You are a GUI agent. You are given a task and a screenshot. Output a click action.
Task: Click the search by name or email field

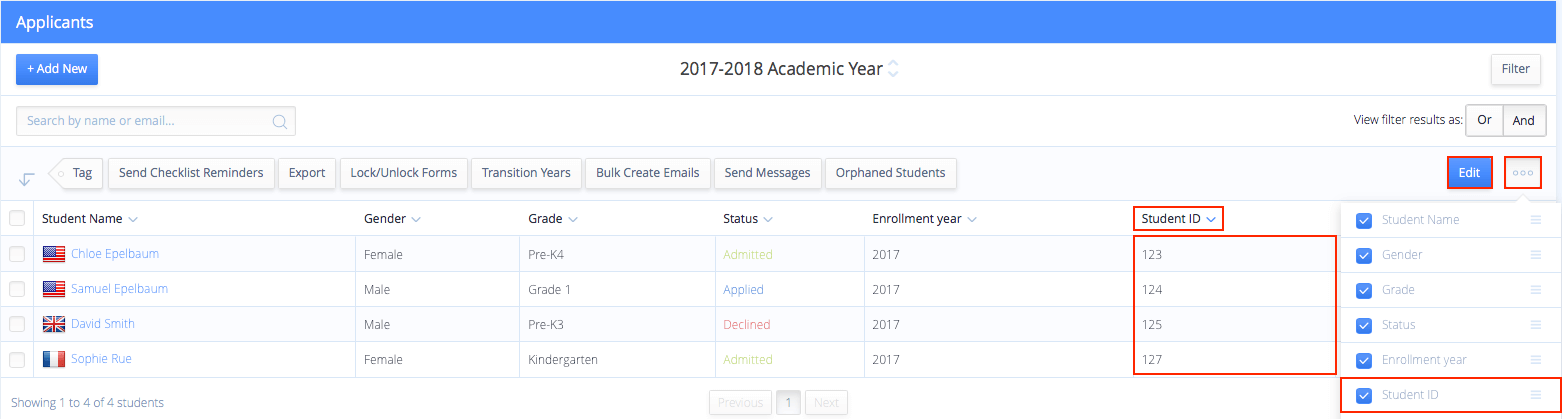tap(145, 121)
